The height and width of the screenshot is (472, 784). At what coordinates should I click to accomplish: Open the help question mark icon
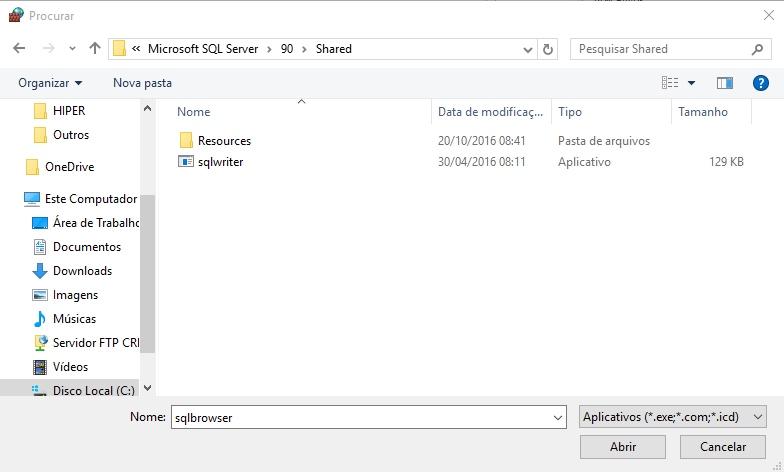[763, 83]
